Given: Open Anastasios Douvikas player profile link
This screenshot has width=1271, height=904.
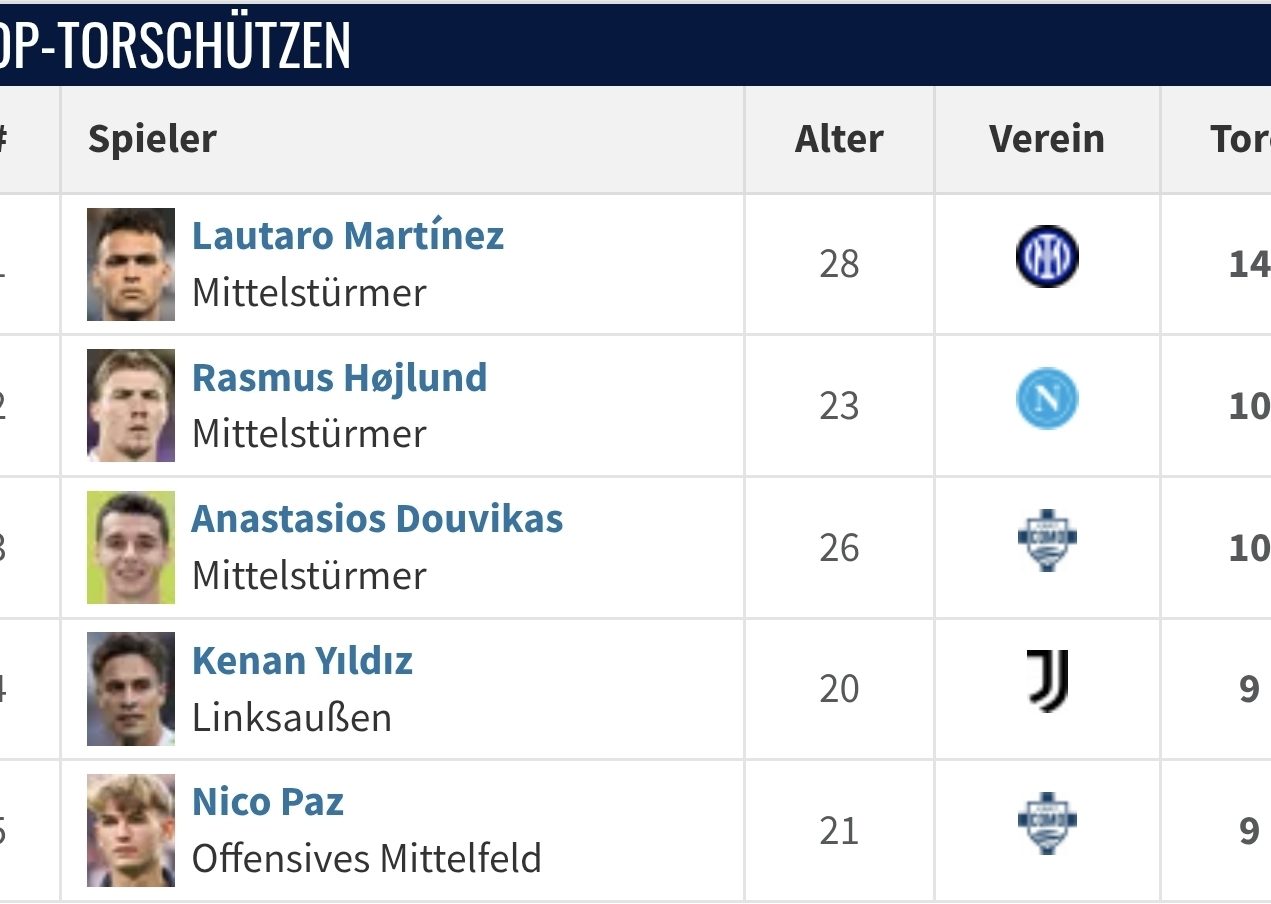Looking at the screenshot, I should [x=377, y=519].
